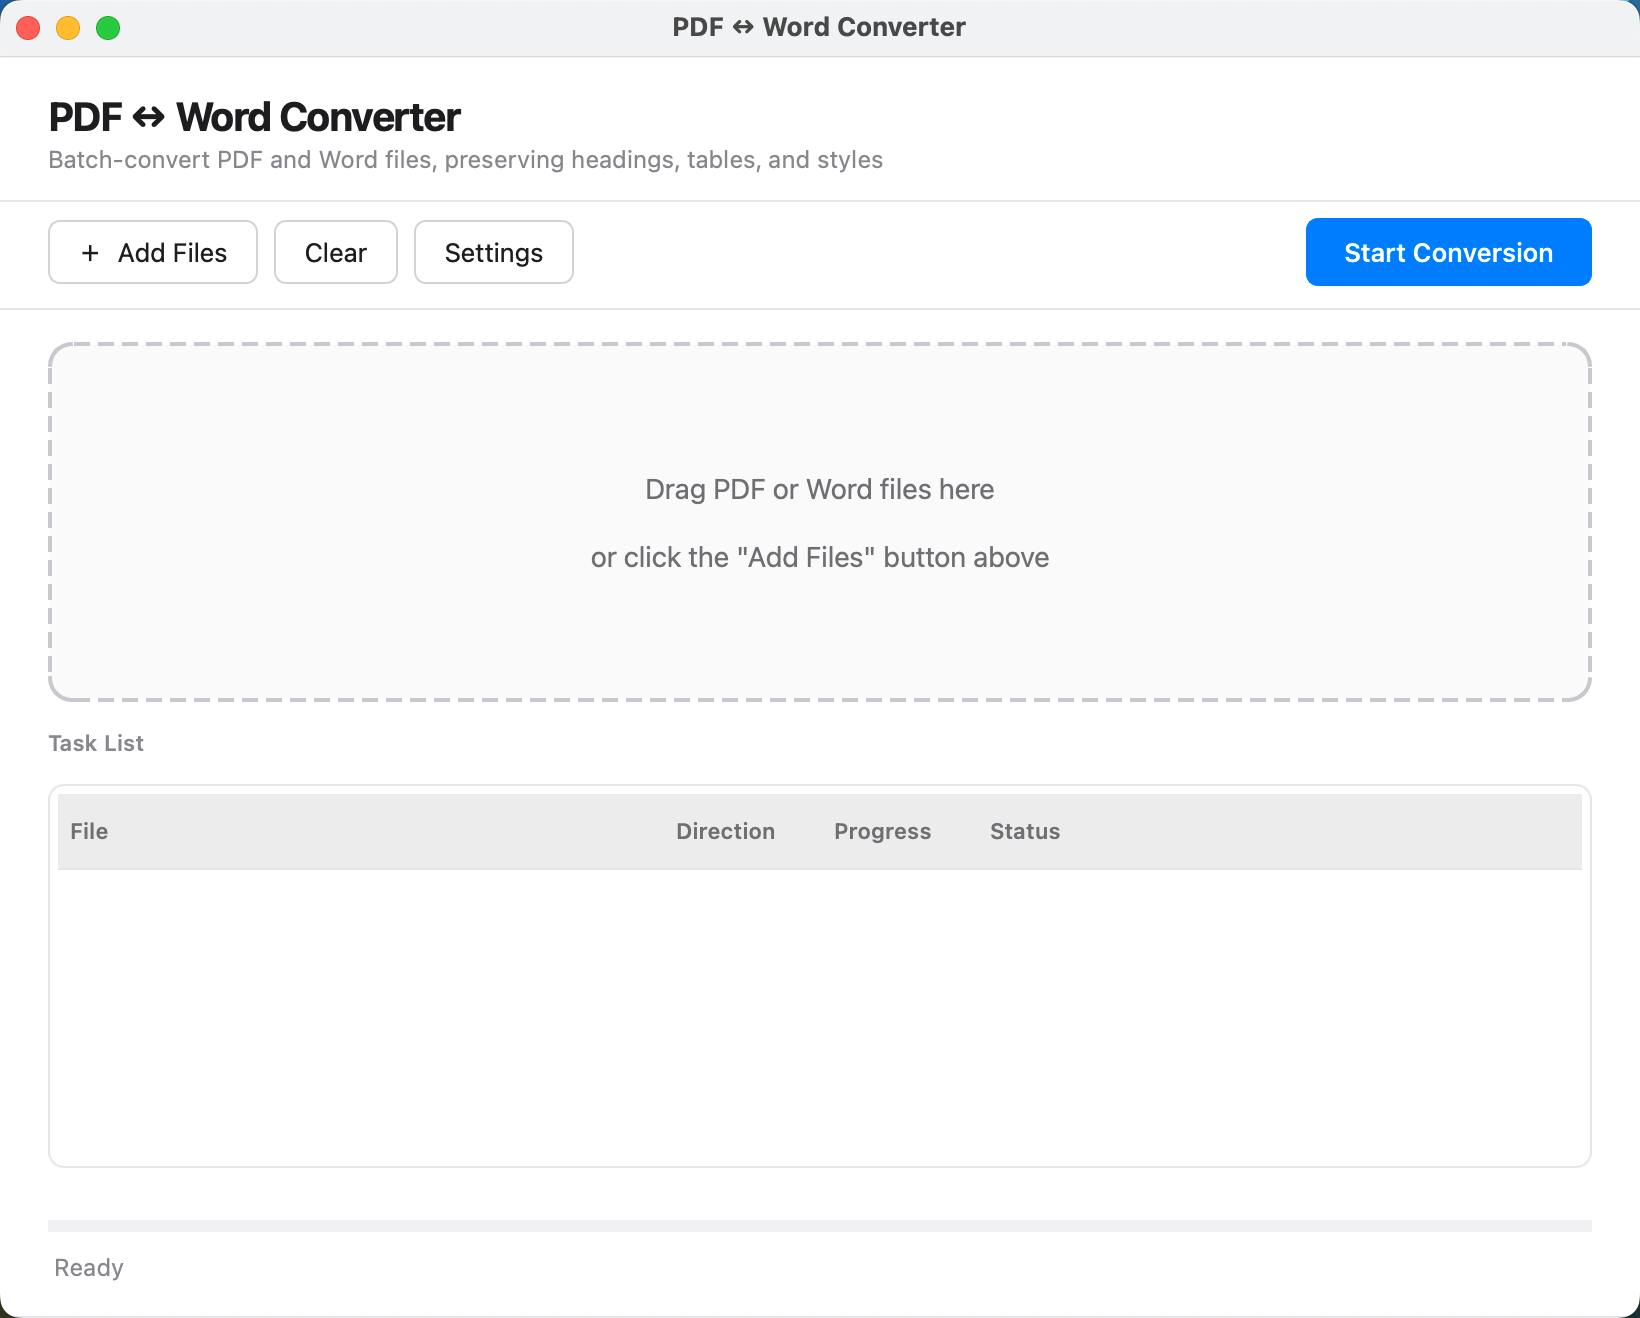This screenshot has height=1318, width=1640.
Task: Click the Ready status text
Action: click(x=89, y=1268)
